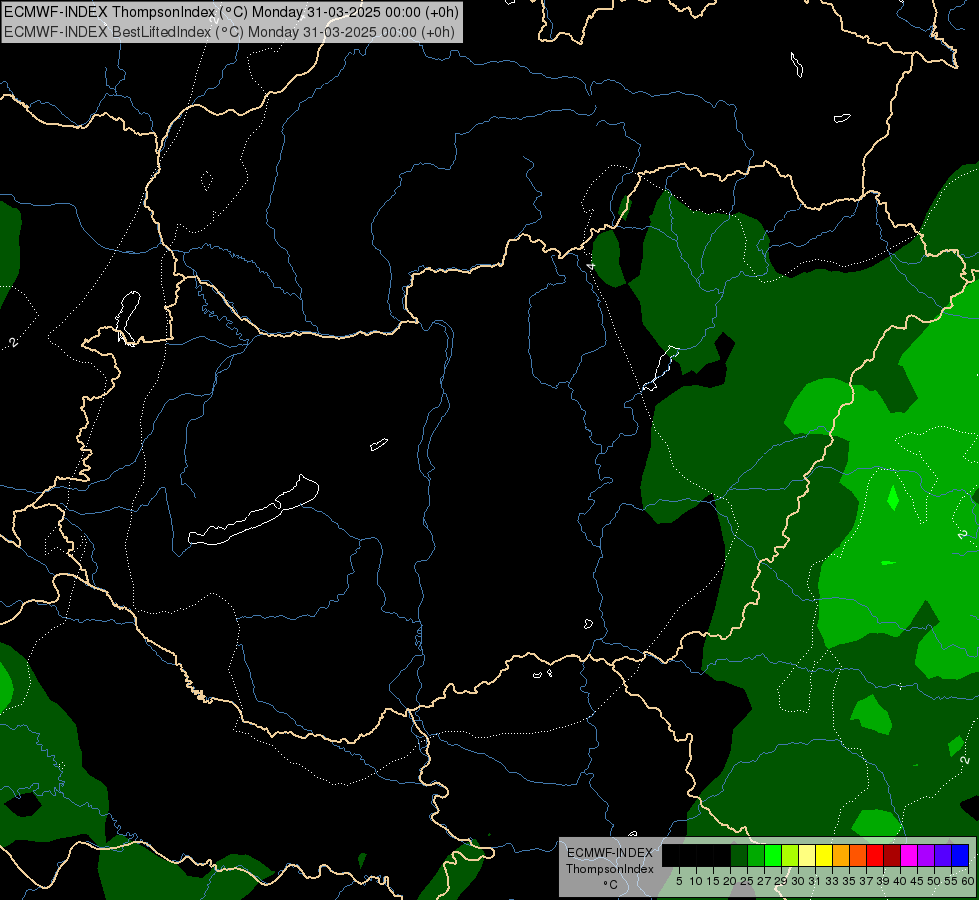Screen dimensions: 979x900
Task: Click the legend value label 25
Action: (x=747, y=881)
